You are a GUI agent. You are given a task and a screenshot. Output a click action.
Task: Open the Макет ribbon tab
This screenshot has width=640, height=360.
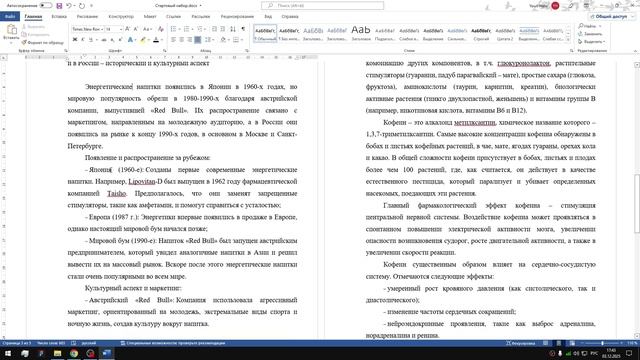point(150,17)
